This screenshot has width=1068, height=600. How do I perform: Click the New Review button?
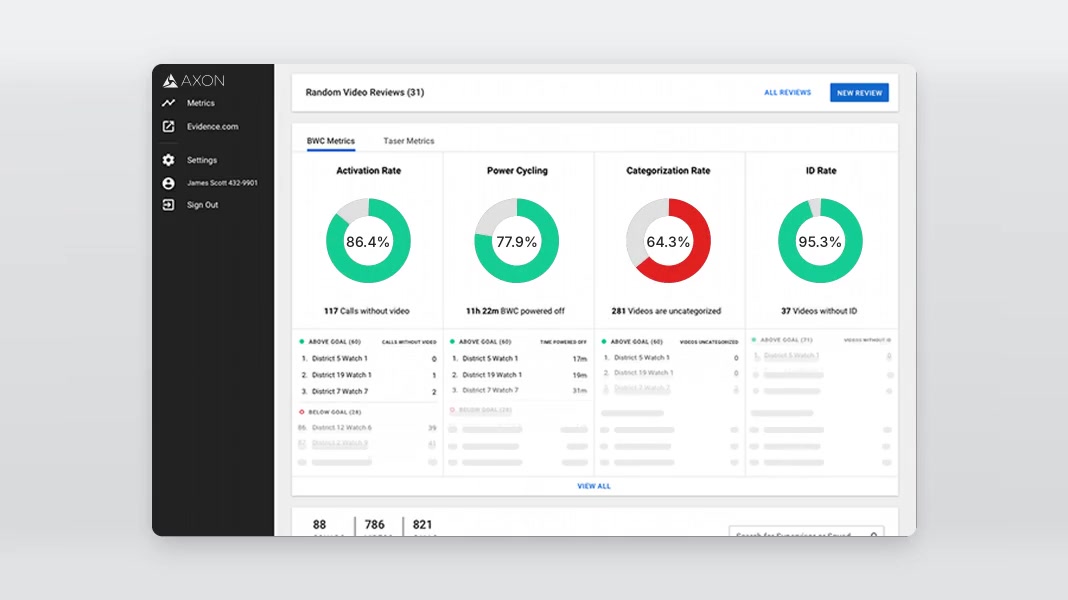[859, 93]
